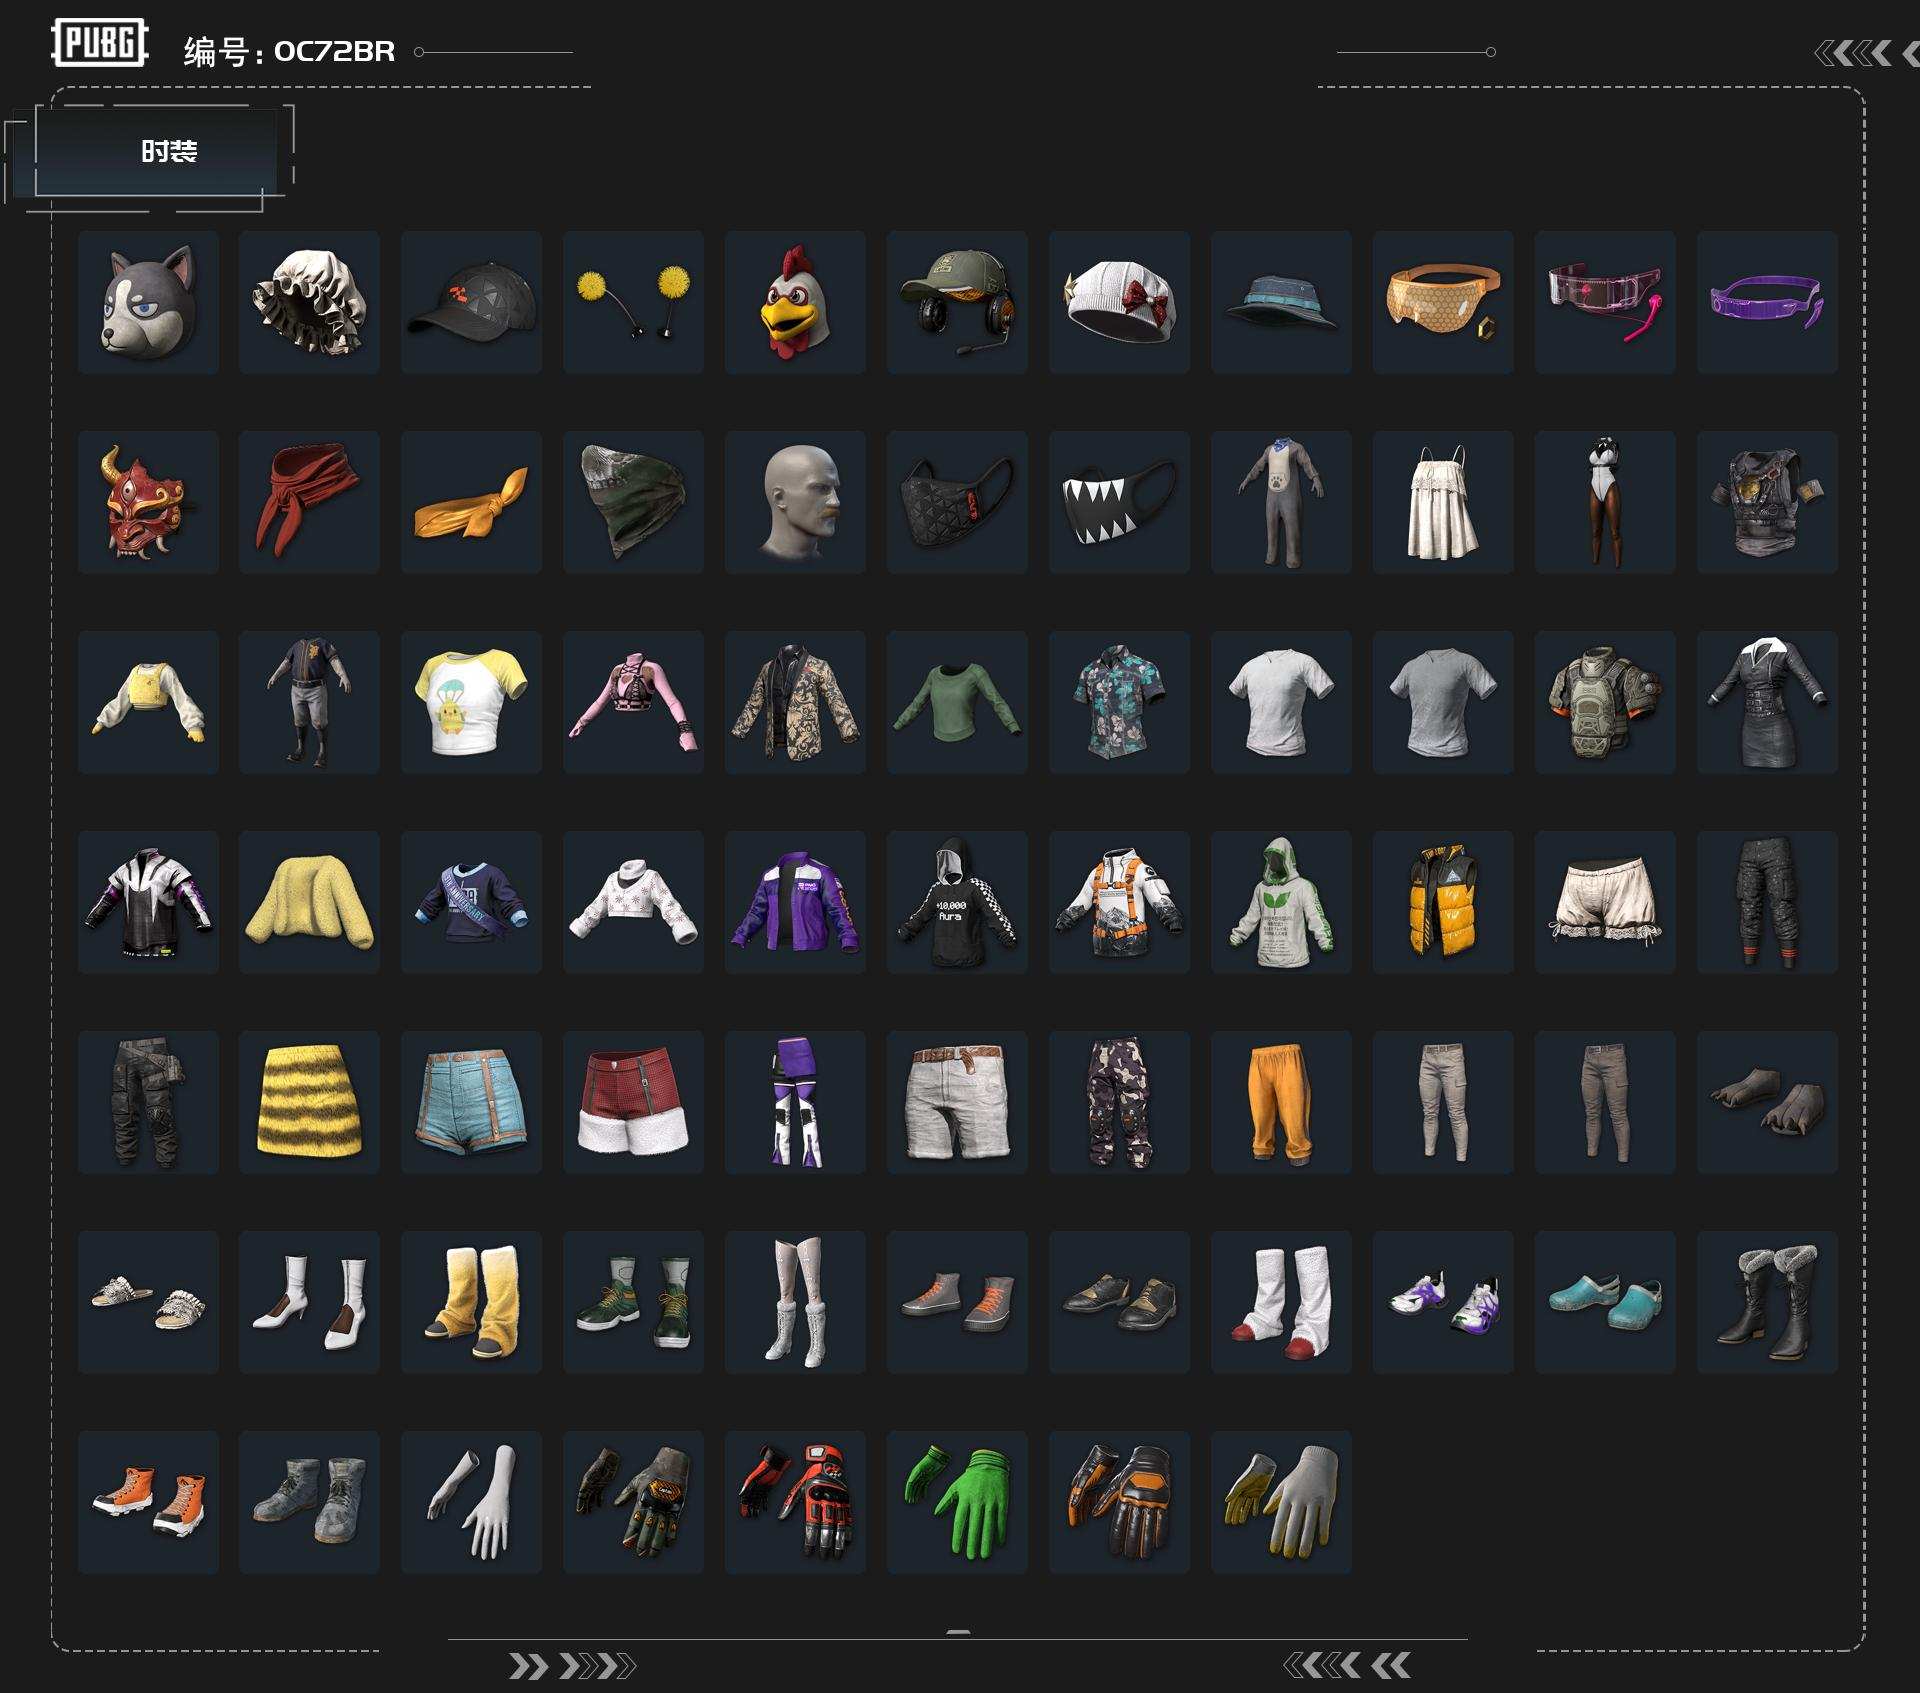The width and height of the screenshot is (1920, 1693).
Task: Select yellow fluffy sweater
Action: pyautogui.click(x=309, y=902)
